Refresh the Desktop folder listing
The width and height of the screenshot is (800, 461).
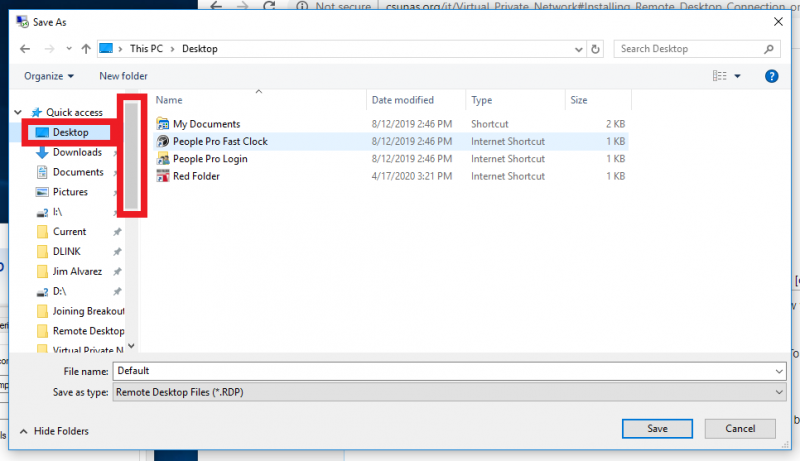596,49
